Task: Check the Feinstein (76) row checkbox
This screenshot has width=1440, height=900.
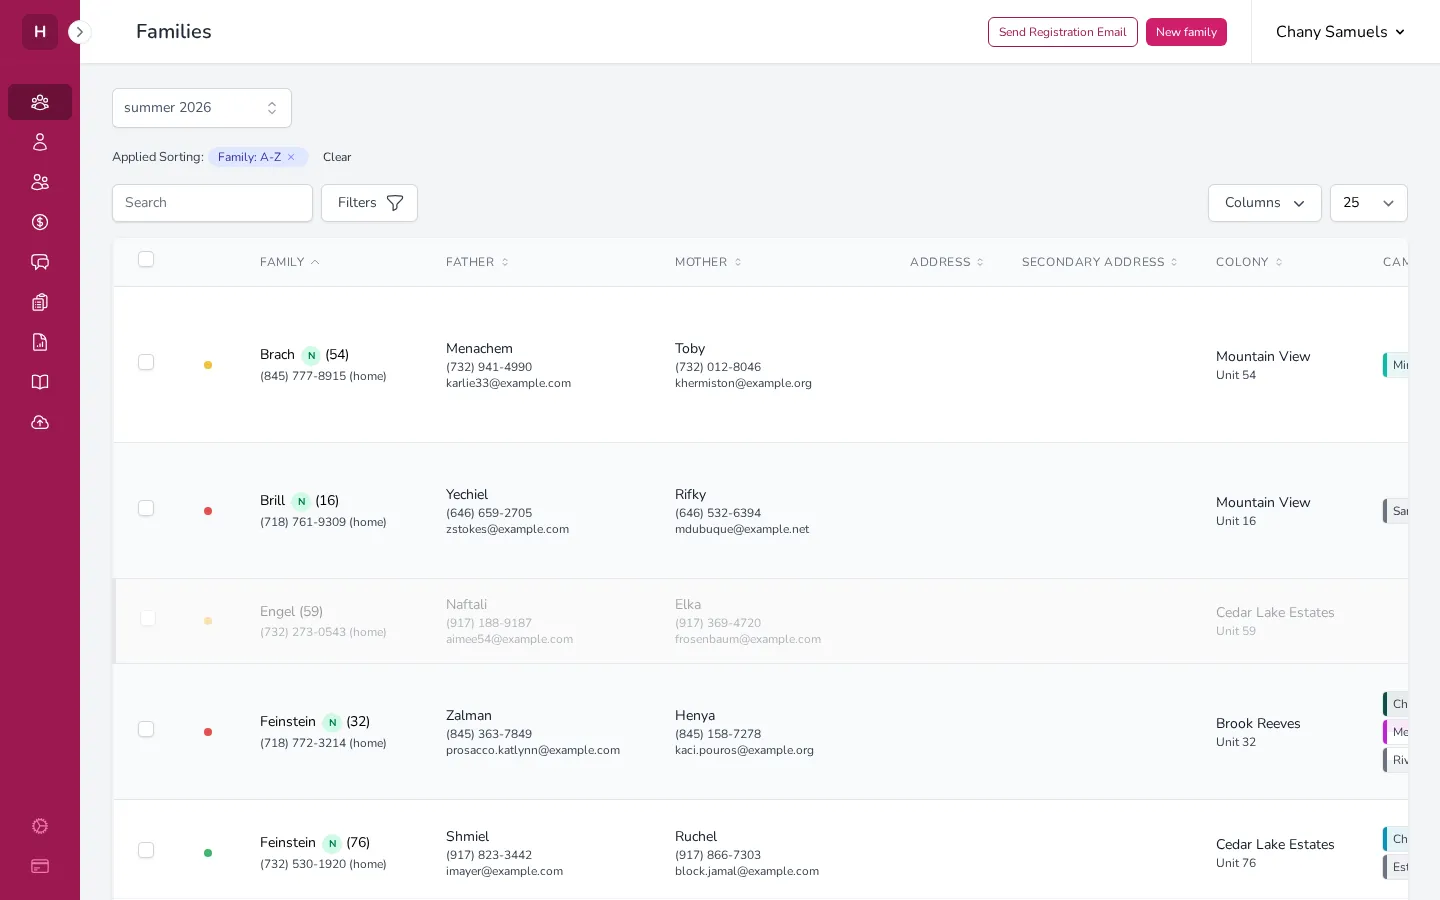Action: [146, 850]
